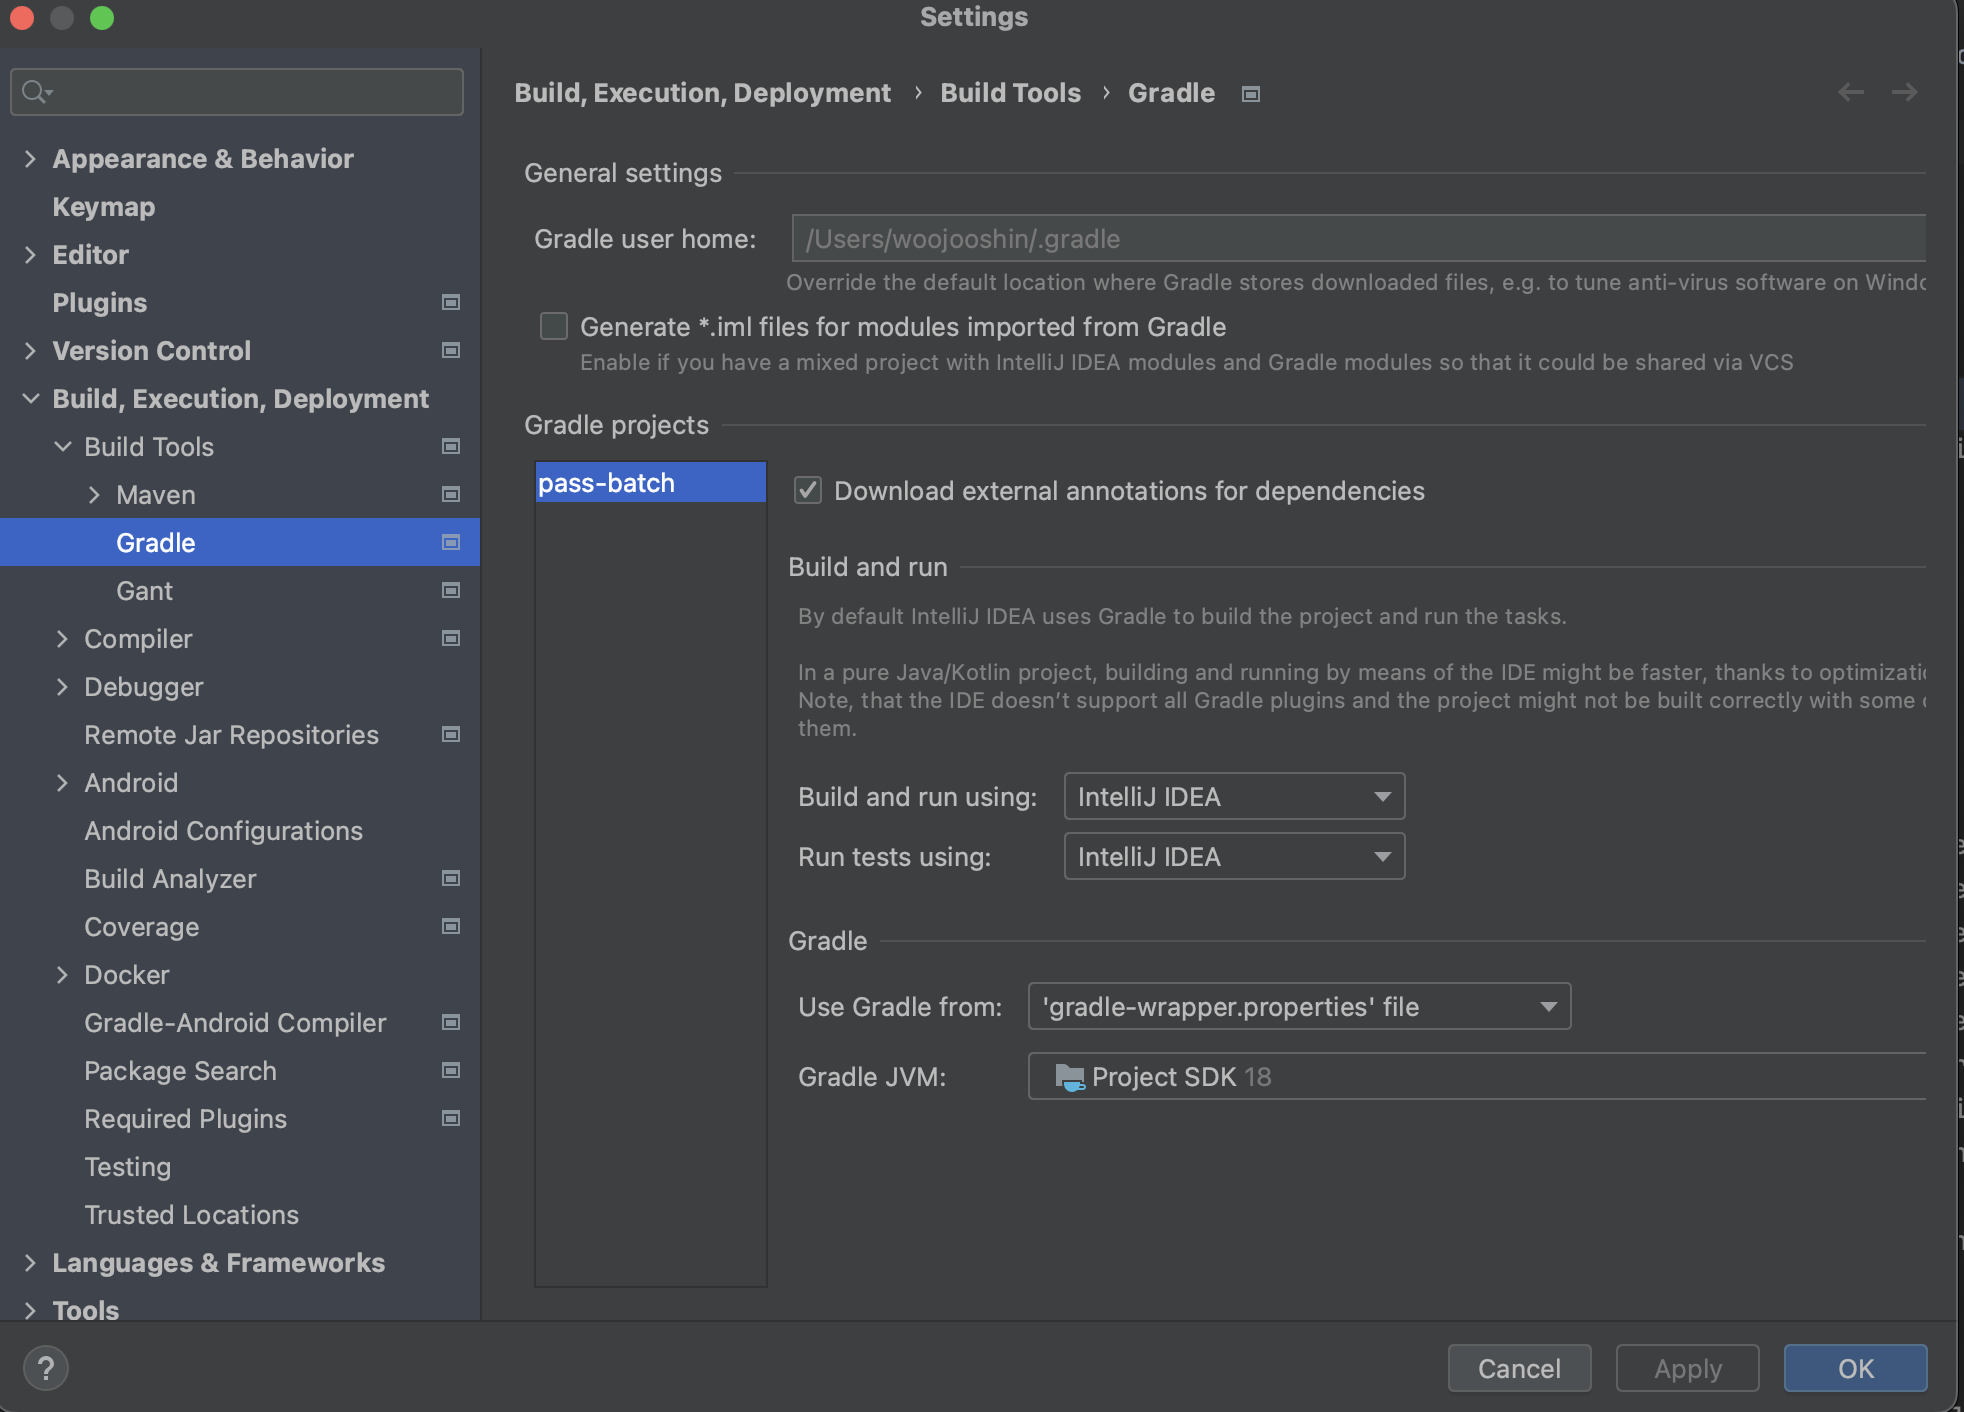1964x1412 pixels.
Task: Click the Project SDK folder icon
Action: 1069,1077
